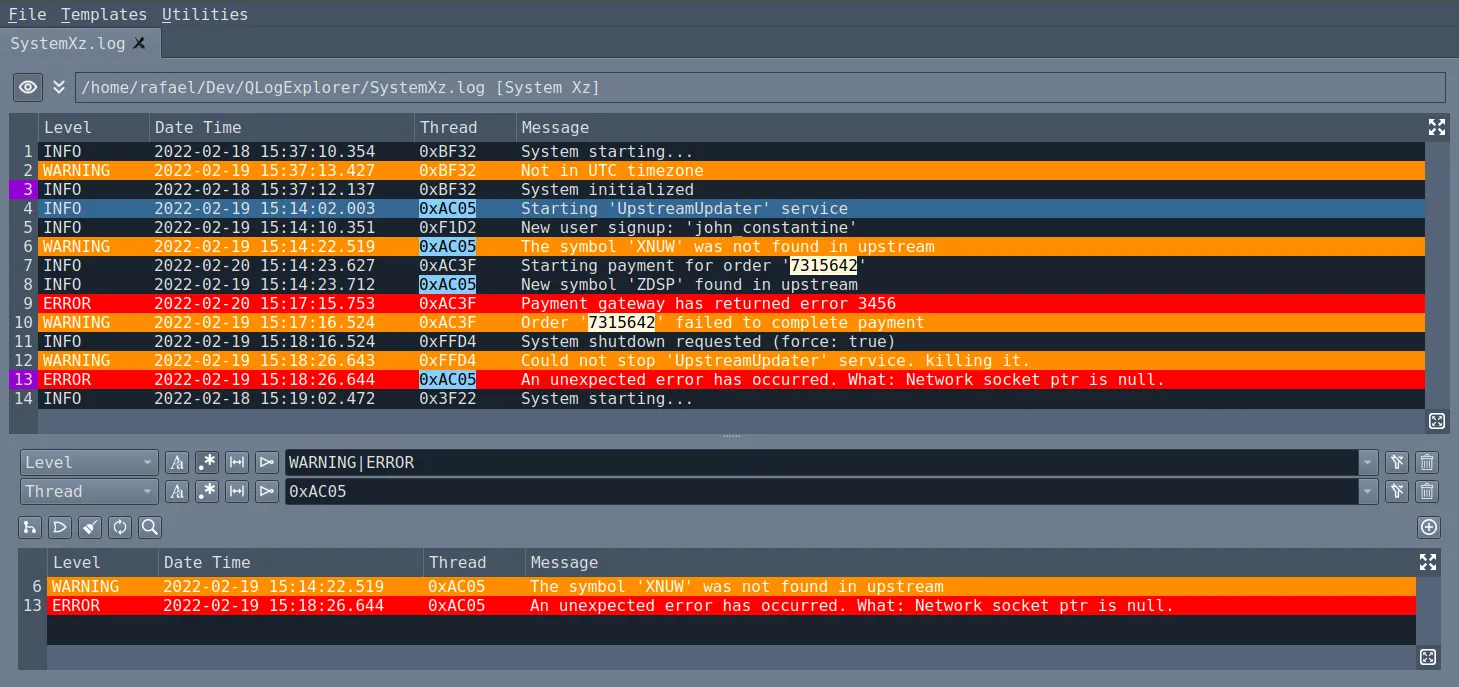Add a new filter with the plus button
The image size is (1459, 687).
pos(1429,527)
